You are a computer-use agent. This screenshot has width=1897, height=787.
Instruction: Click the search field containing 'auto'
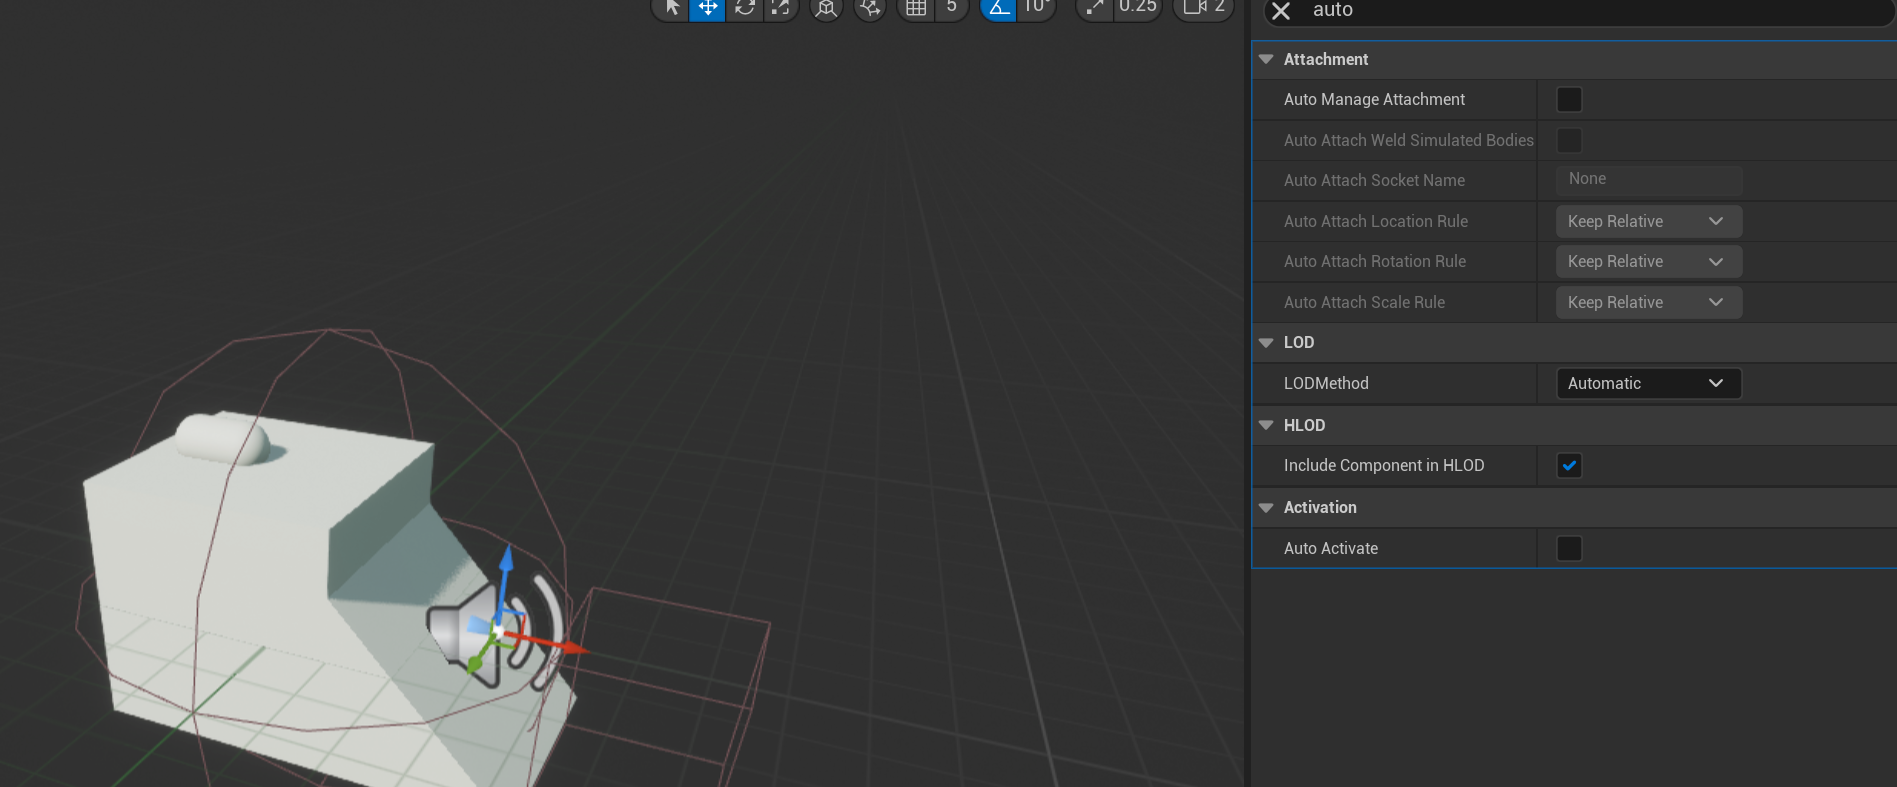point(1580,10)
